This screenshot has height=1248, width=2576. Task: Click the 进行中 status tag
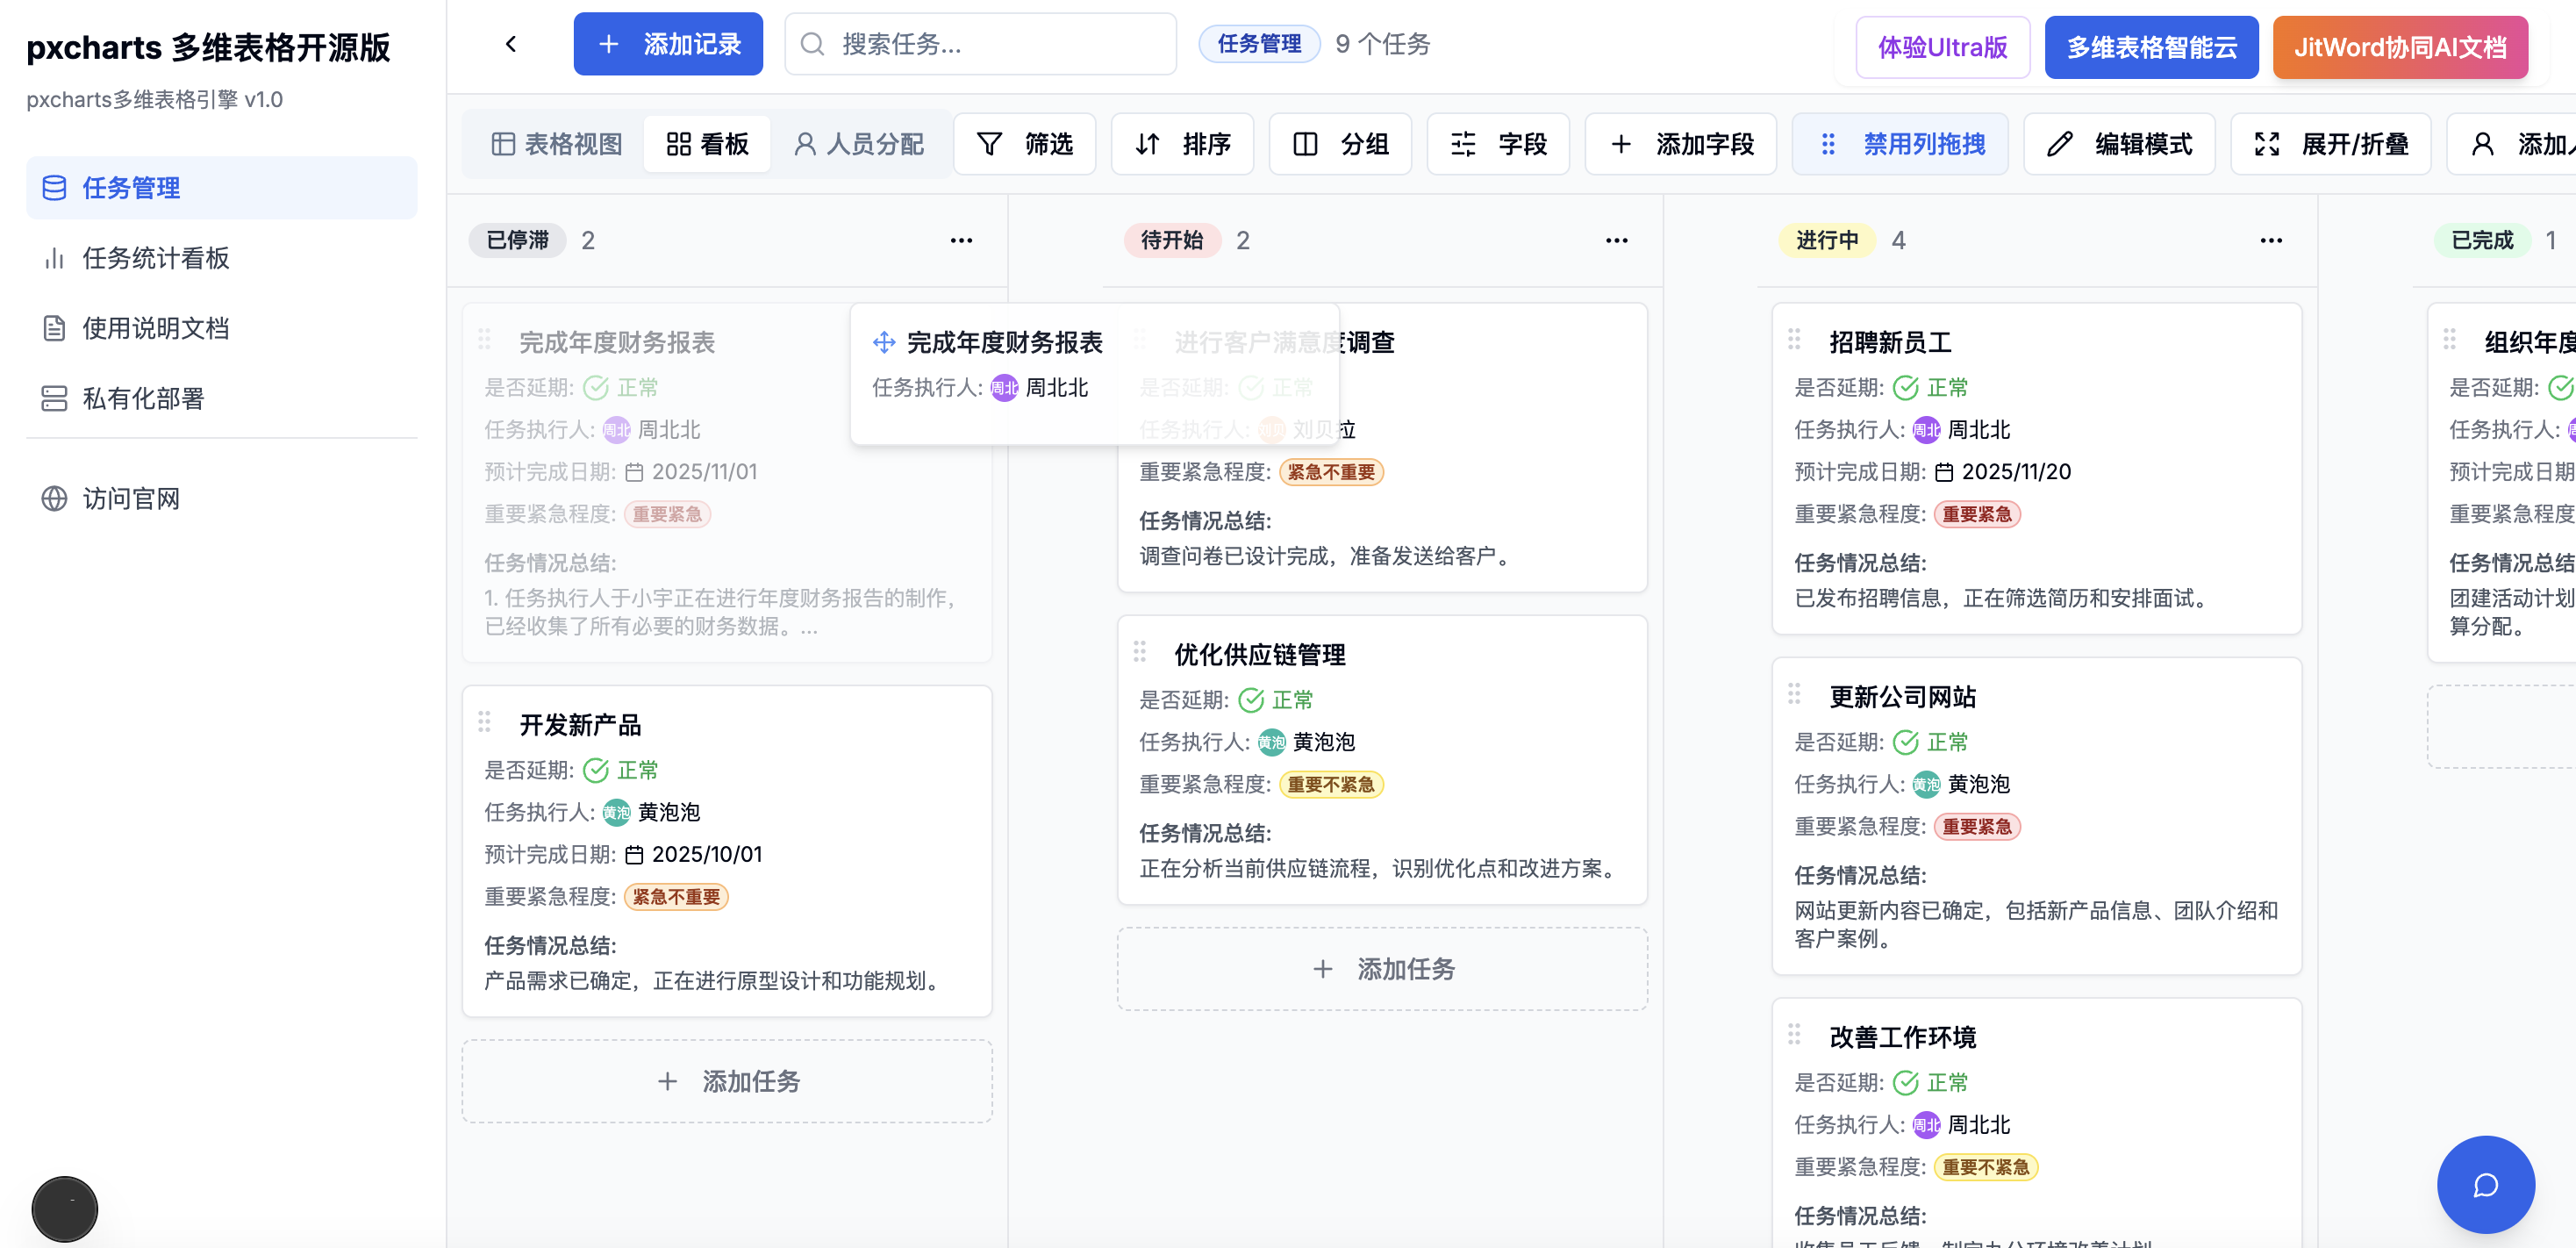1827,240
